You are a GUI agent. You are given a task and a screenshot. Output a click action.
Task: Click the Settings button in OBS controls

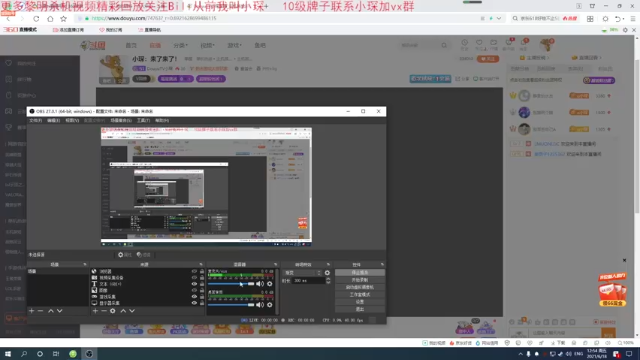pyautogui.click(x=360, y=302)
